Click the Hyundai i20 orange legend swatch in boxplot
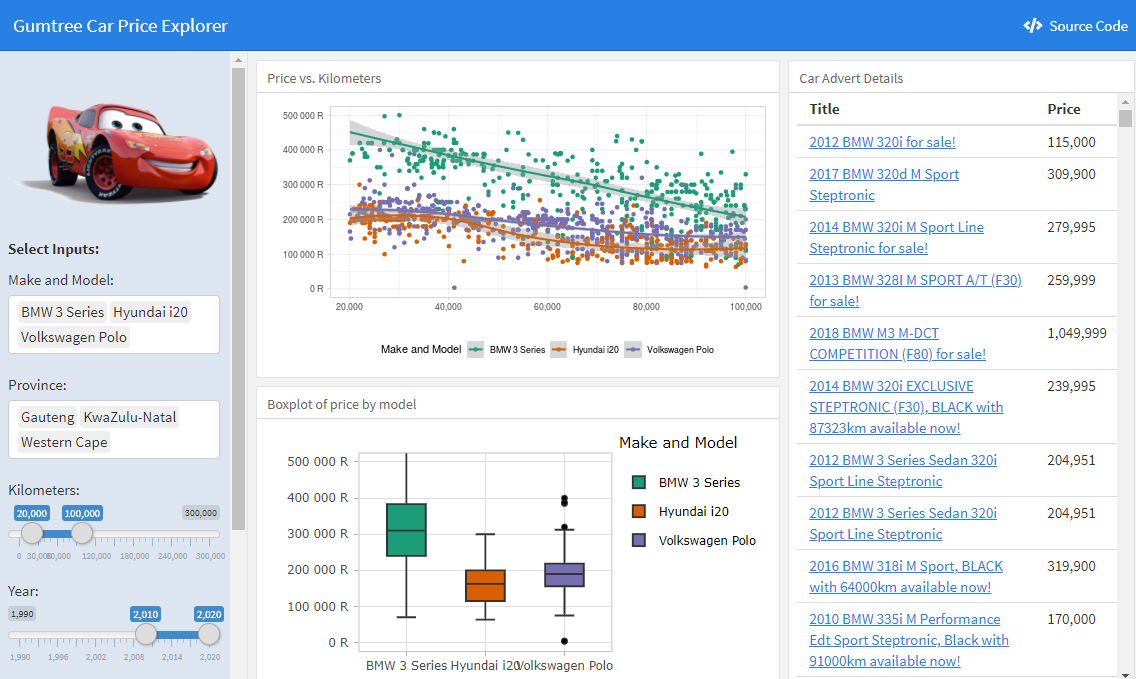Viewport: 1136px width, 679px height. [x=638, y=511]
